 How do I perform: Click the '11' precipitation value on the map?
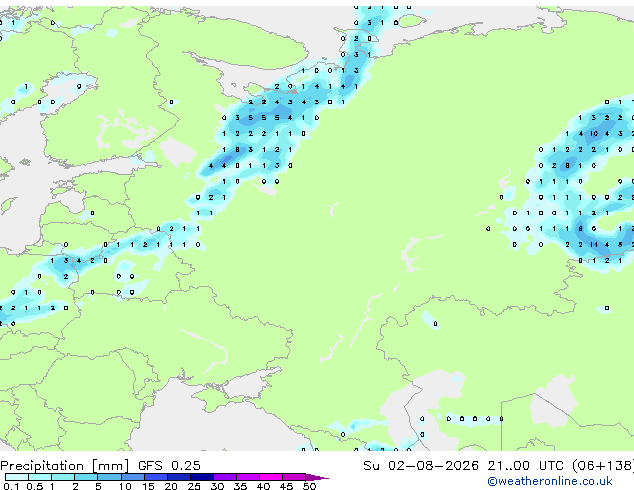point(594,245)
